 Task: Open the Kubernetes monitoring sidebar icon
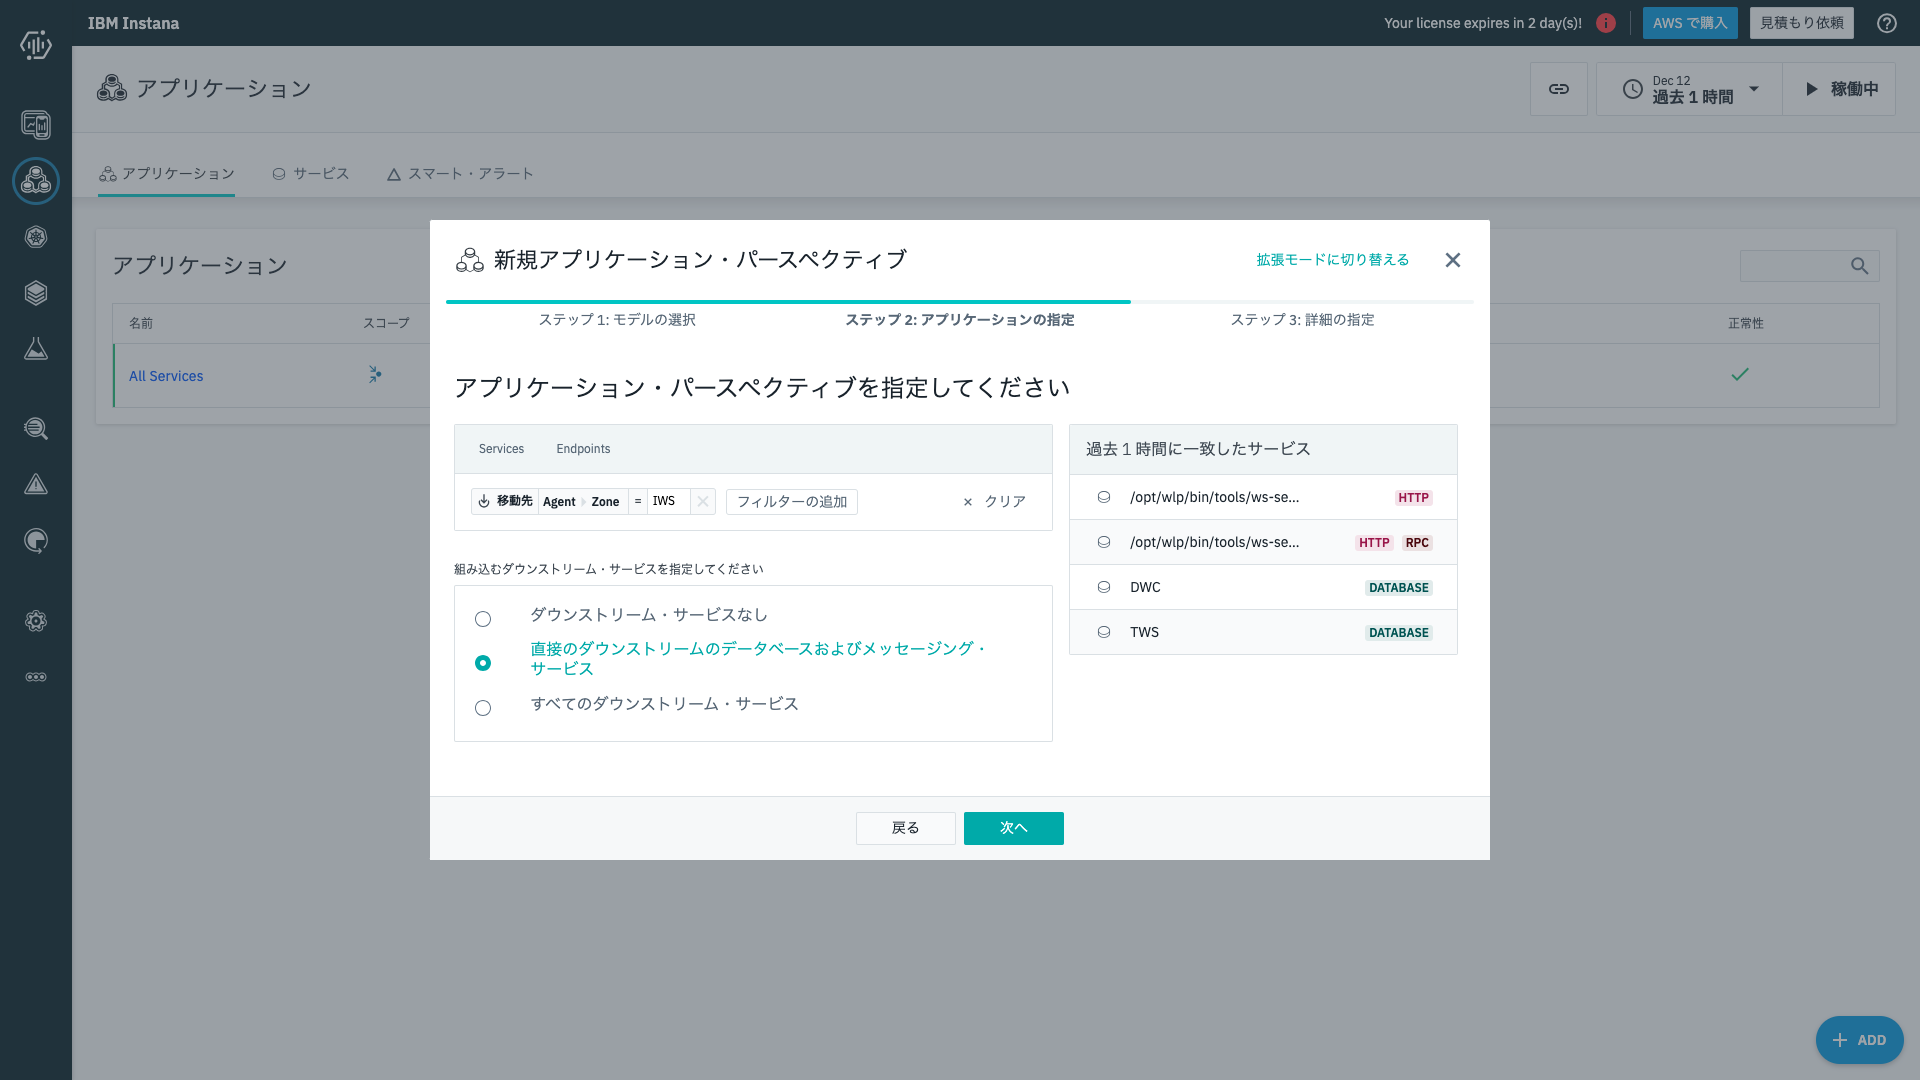click(x=36, y=237)
